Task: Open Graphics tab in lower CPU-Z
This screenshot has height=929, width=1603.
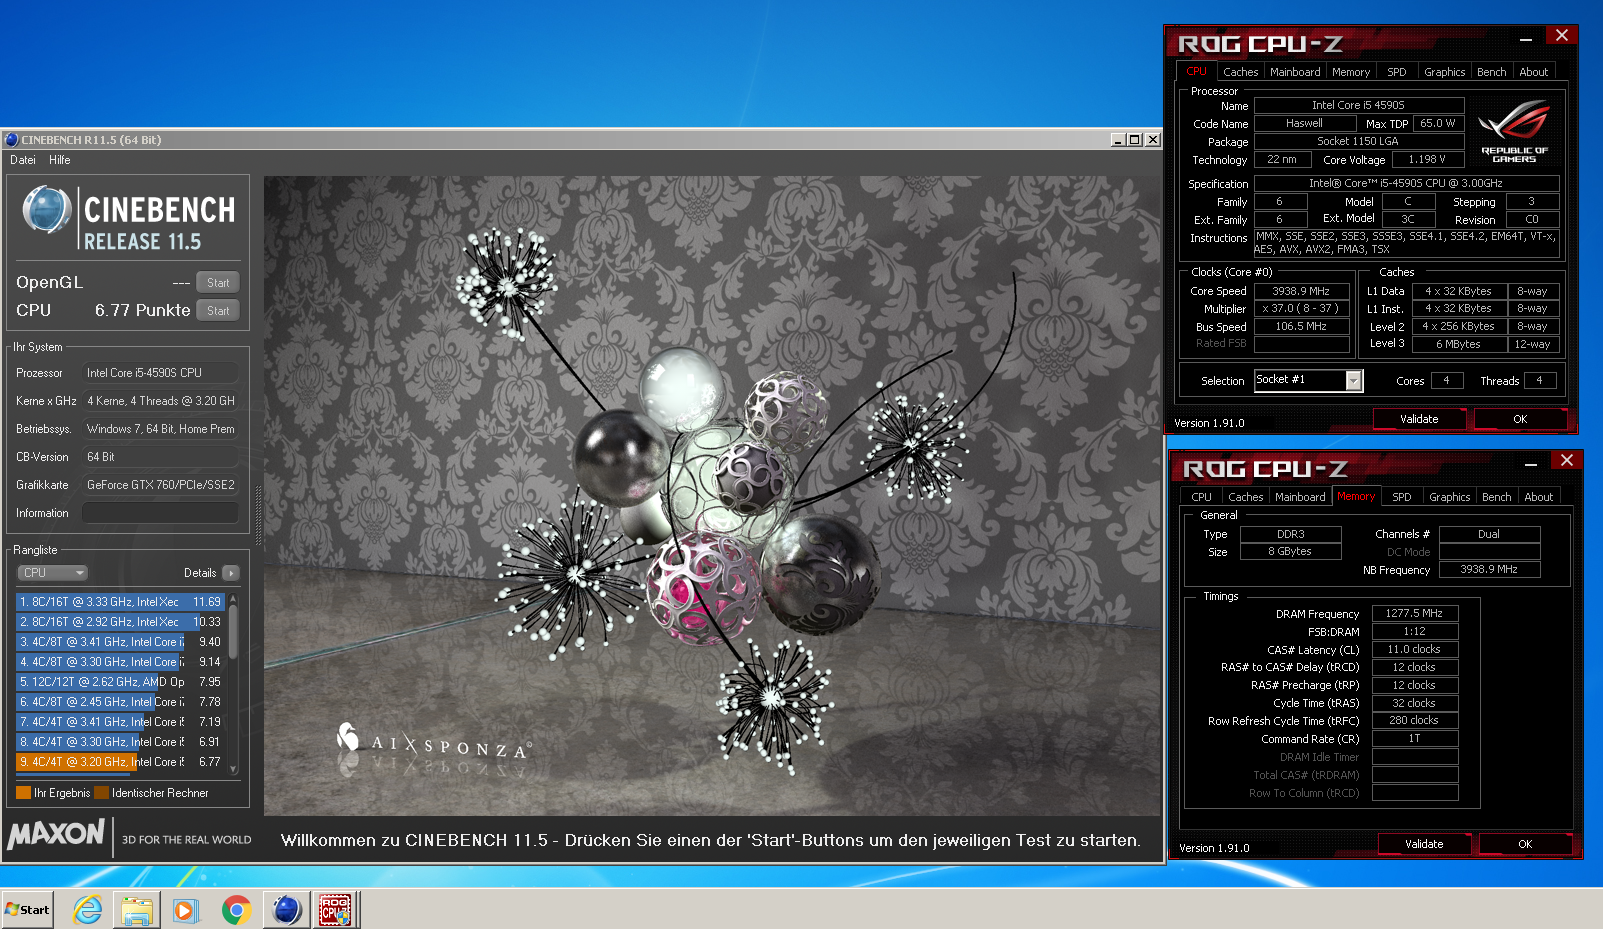Action: [x=1450, y=497]
